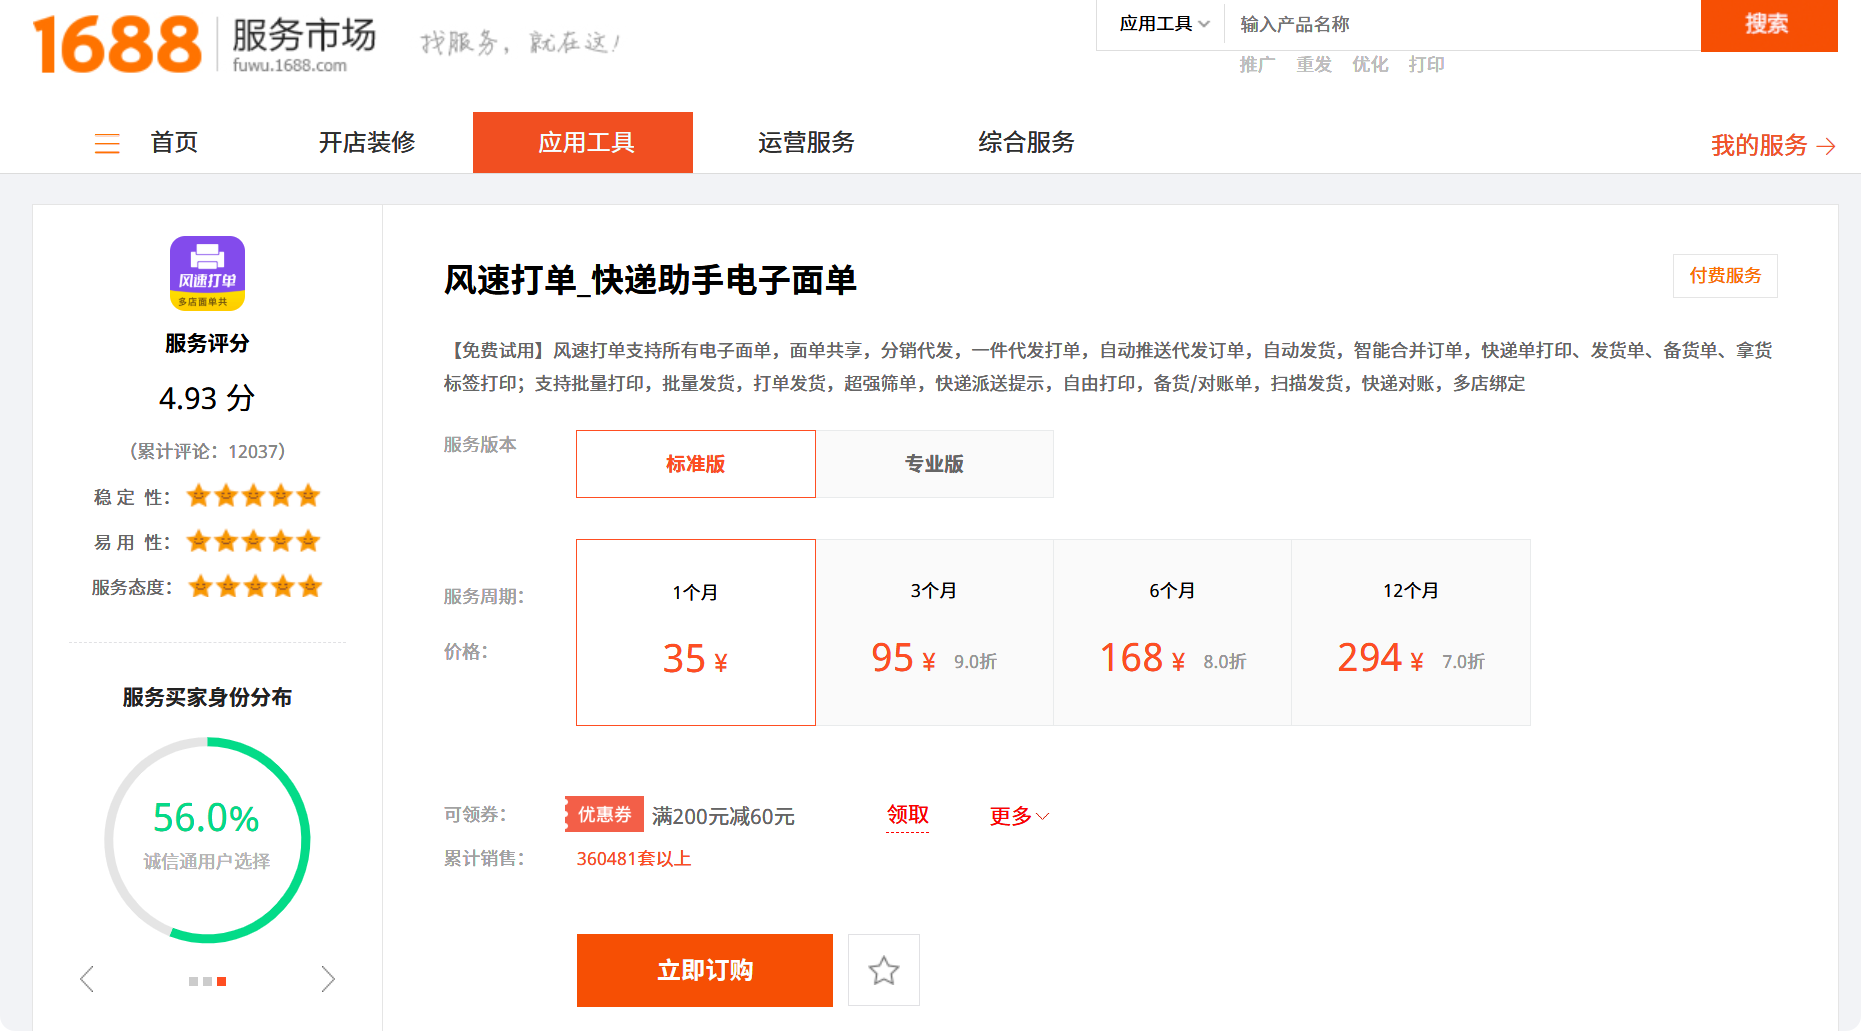Click the 打印 search suggestion

tap(1426, 65)
